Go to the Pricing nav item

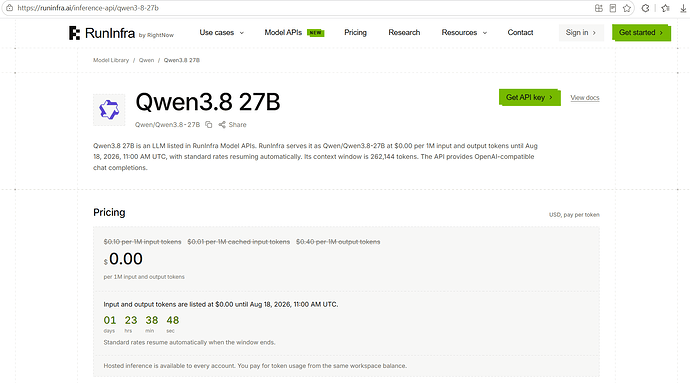(x=355, y=33)
